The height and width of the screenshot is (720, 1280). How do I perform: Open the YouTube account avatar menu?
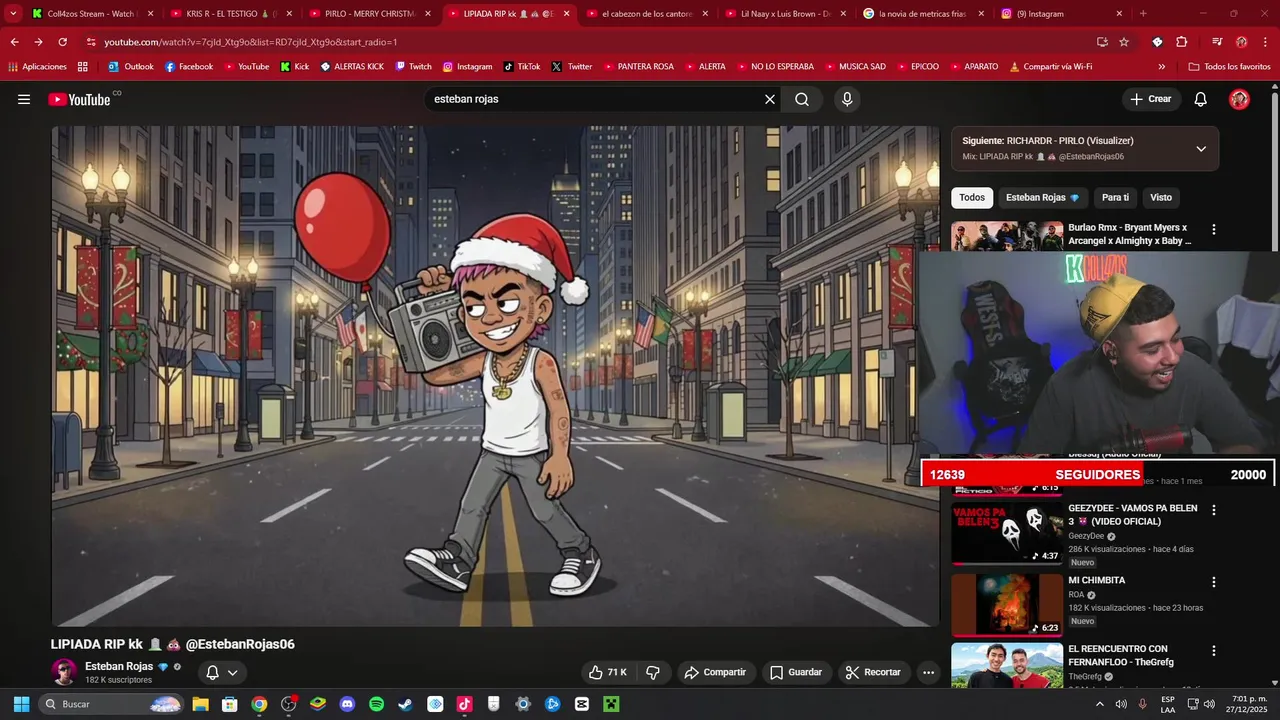(1239, 99)
